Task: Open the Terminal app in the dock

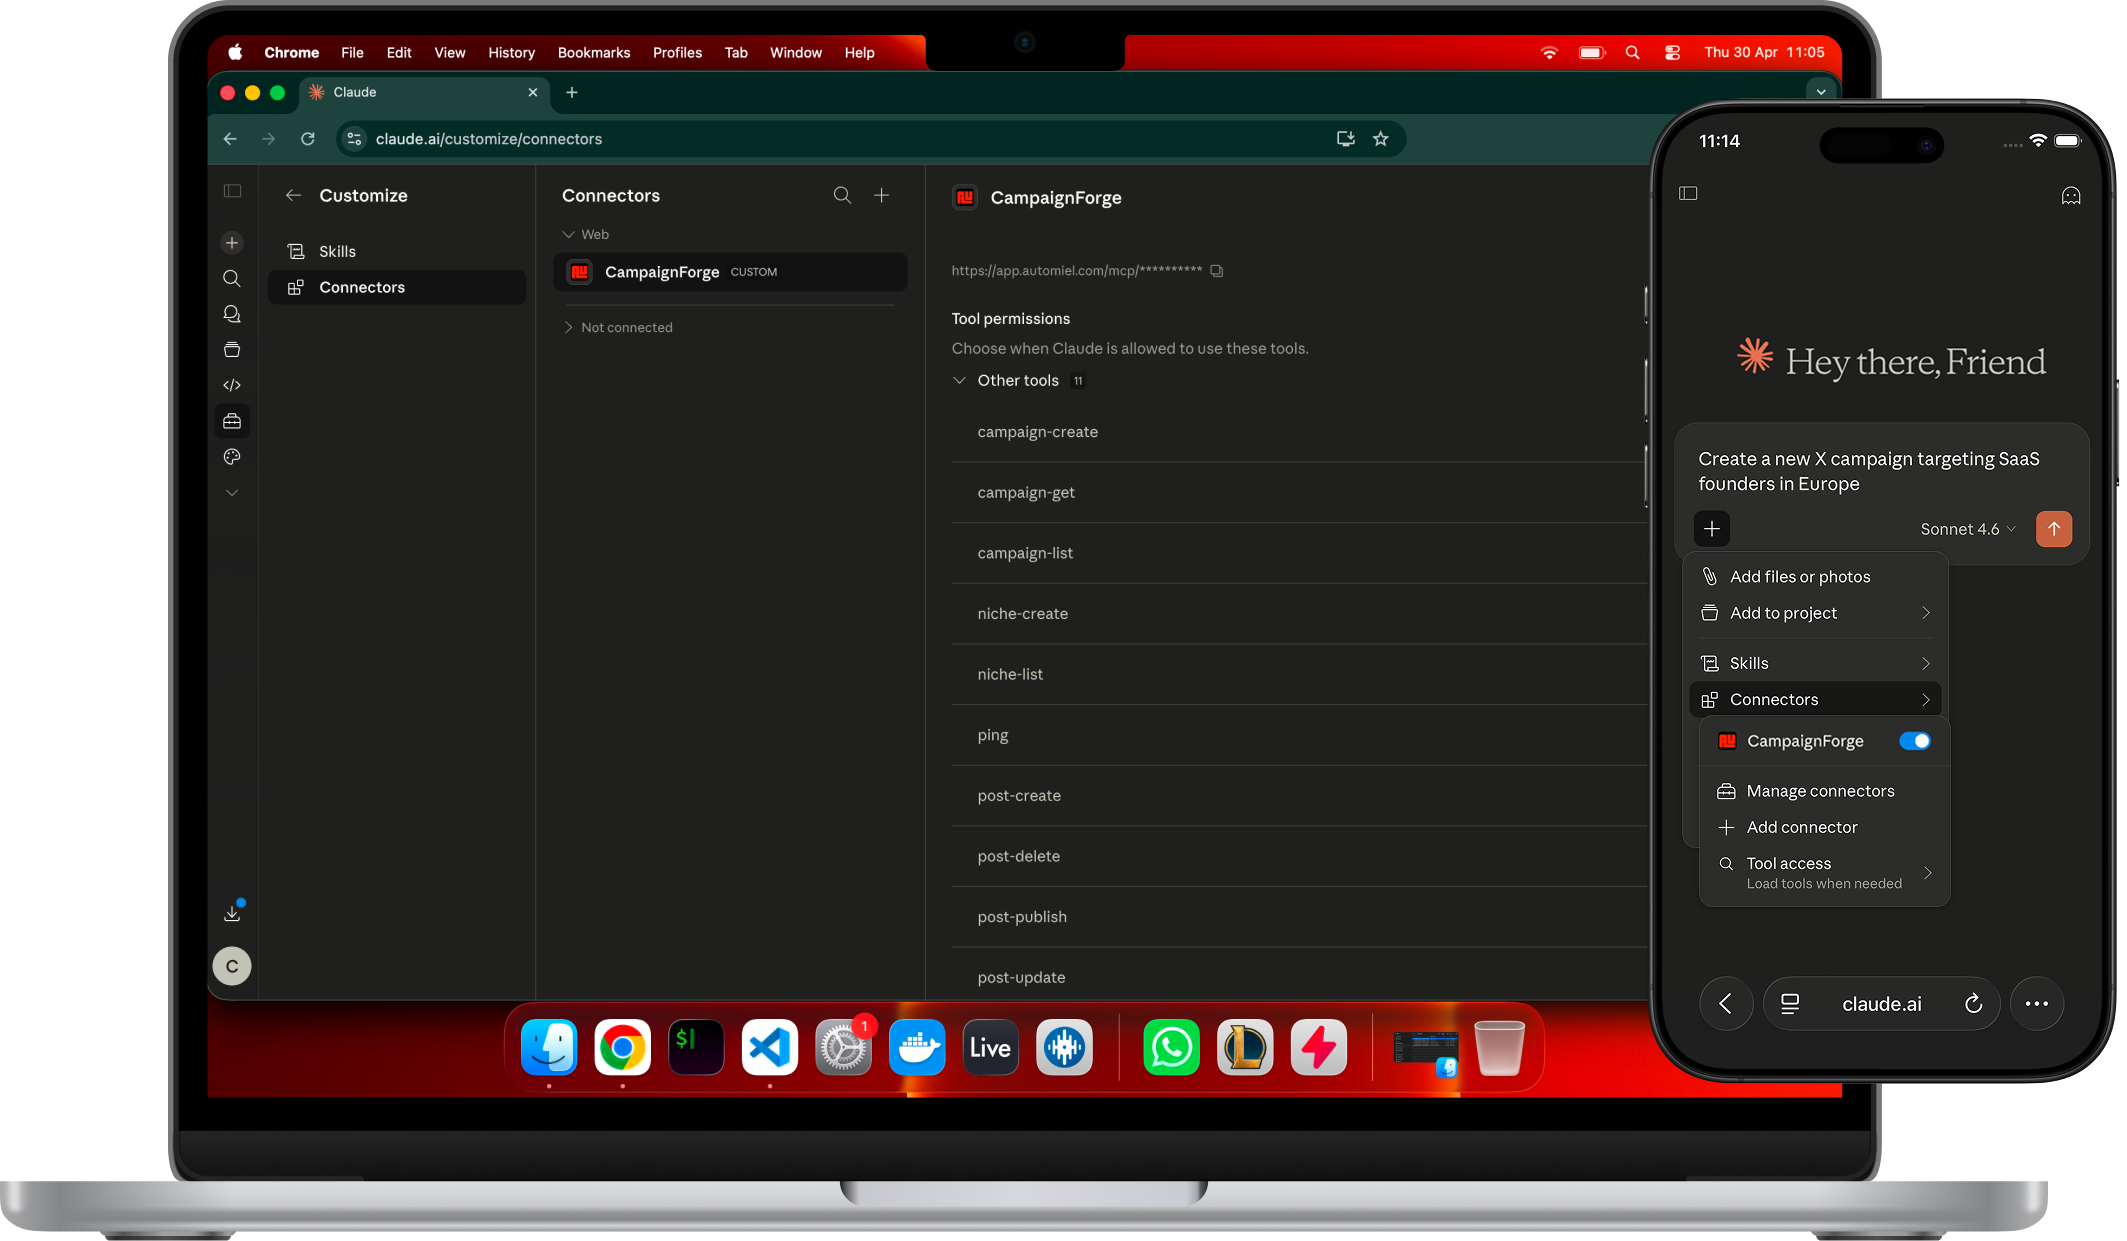Action: 696,1048
